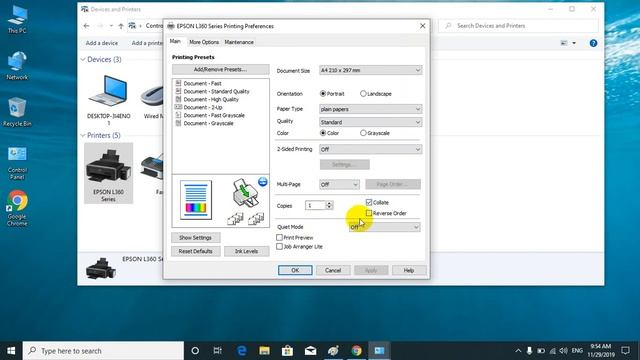Switch to the Main tab
This screenshot has height=360, width=640.
tap(175, 41)
